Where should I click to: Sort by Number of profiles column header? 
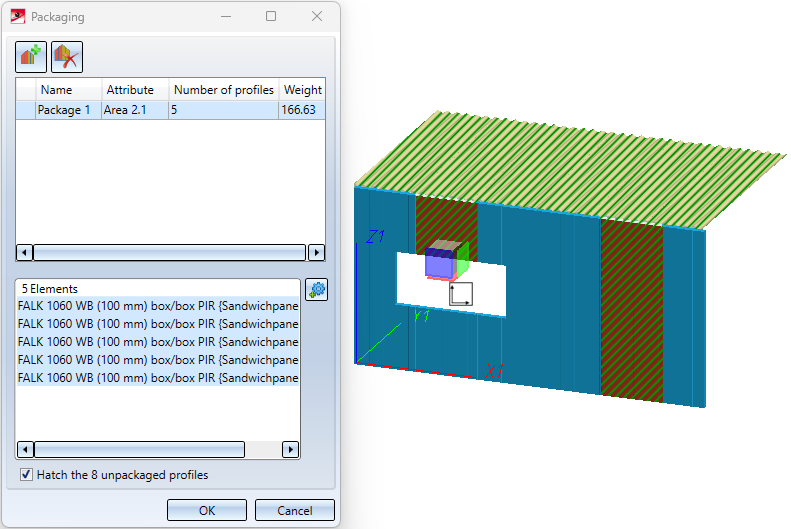[223, 90]
